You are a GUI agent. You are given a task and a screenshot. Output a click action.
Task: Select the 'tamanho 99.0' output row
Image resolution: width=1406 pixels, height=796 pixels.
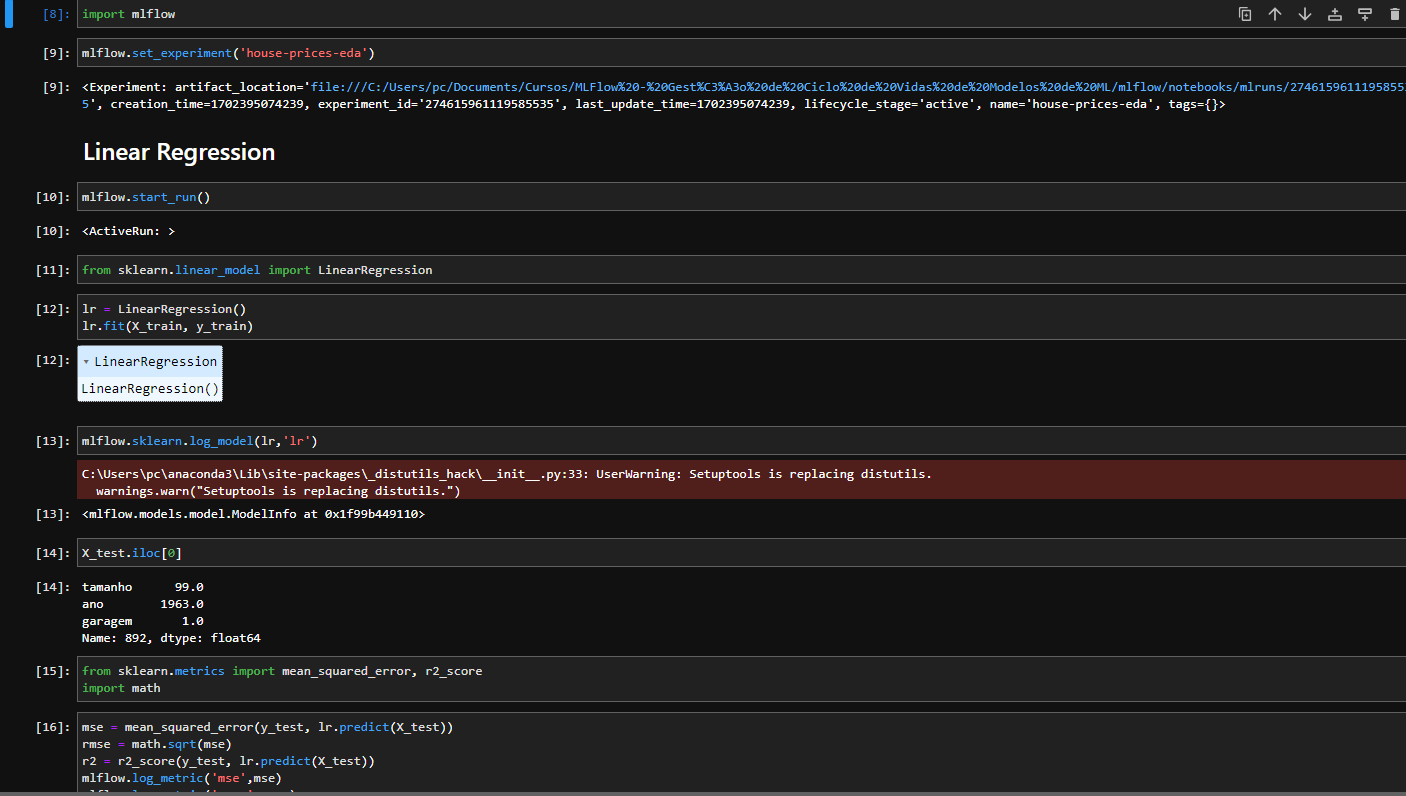tap(143, 587)
